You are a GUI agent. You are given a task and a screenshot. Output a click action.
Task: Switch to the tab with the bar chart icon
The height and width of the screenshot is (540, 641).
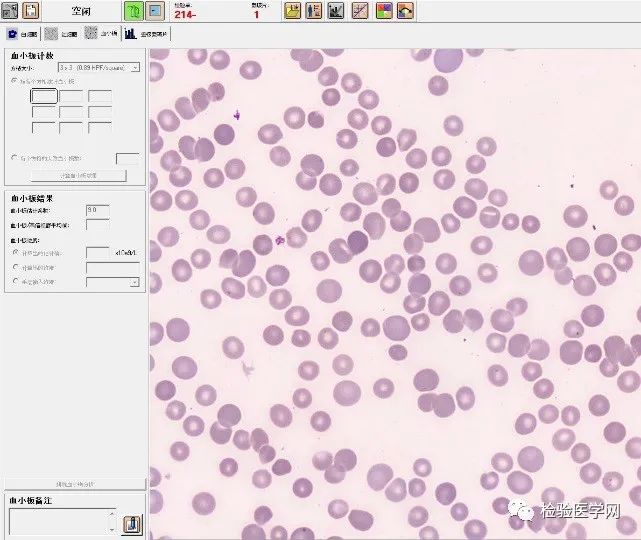tap(147, 33)
